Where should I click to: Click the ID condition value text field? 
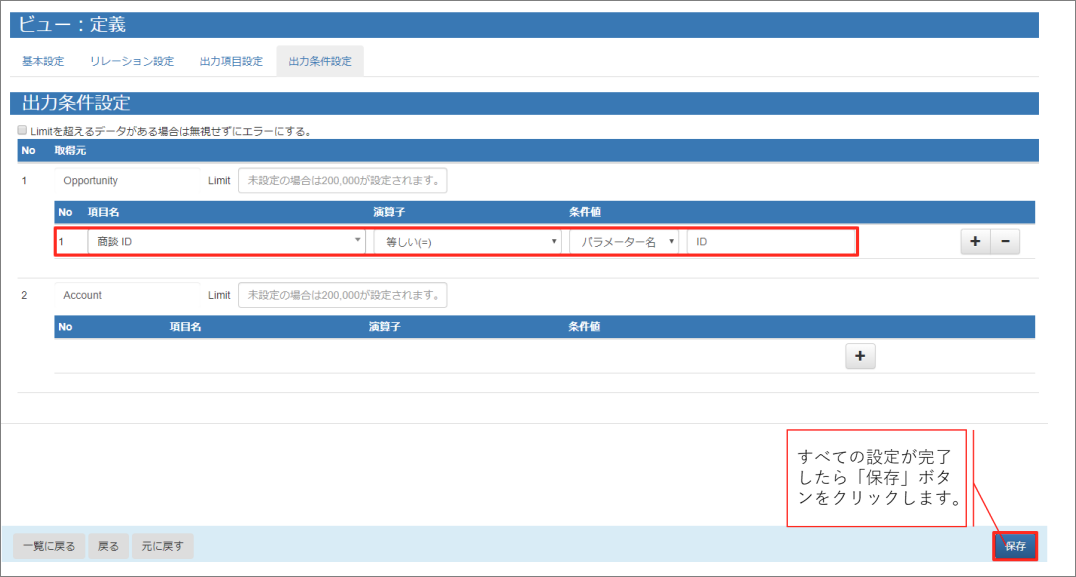click(770, 242)
